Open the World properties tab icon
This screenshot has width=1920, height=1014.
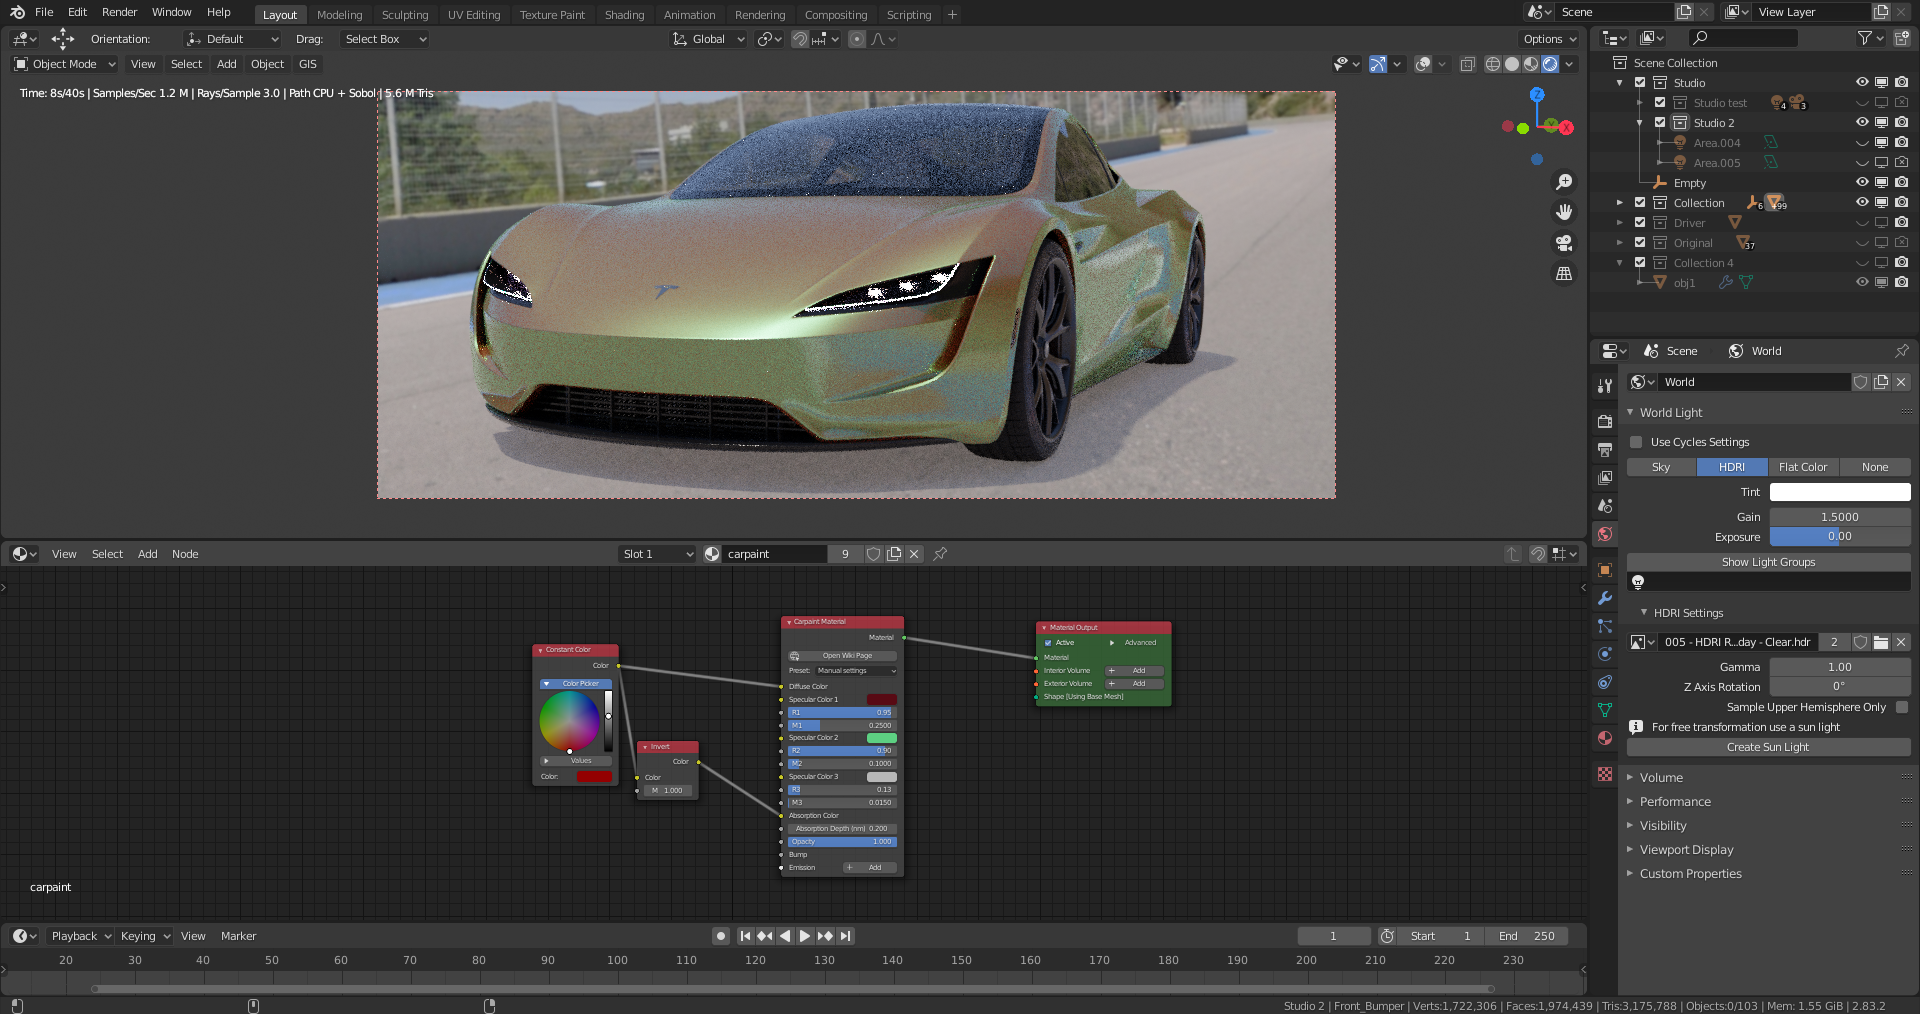(1605, 534)
